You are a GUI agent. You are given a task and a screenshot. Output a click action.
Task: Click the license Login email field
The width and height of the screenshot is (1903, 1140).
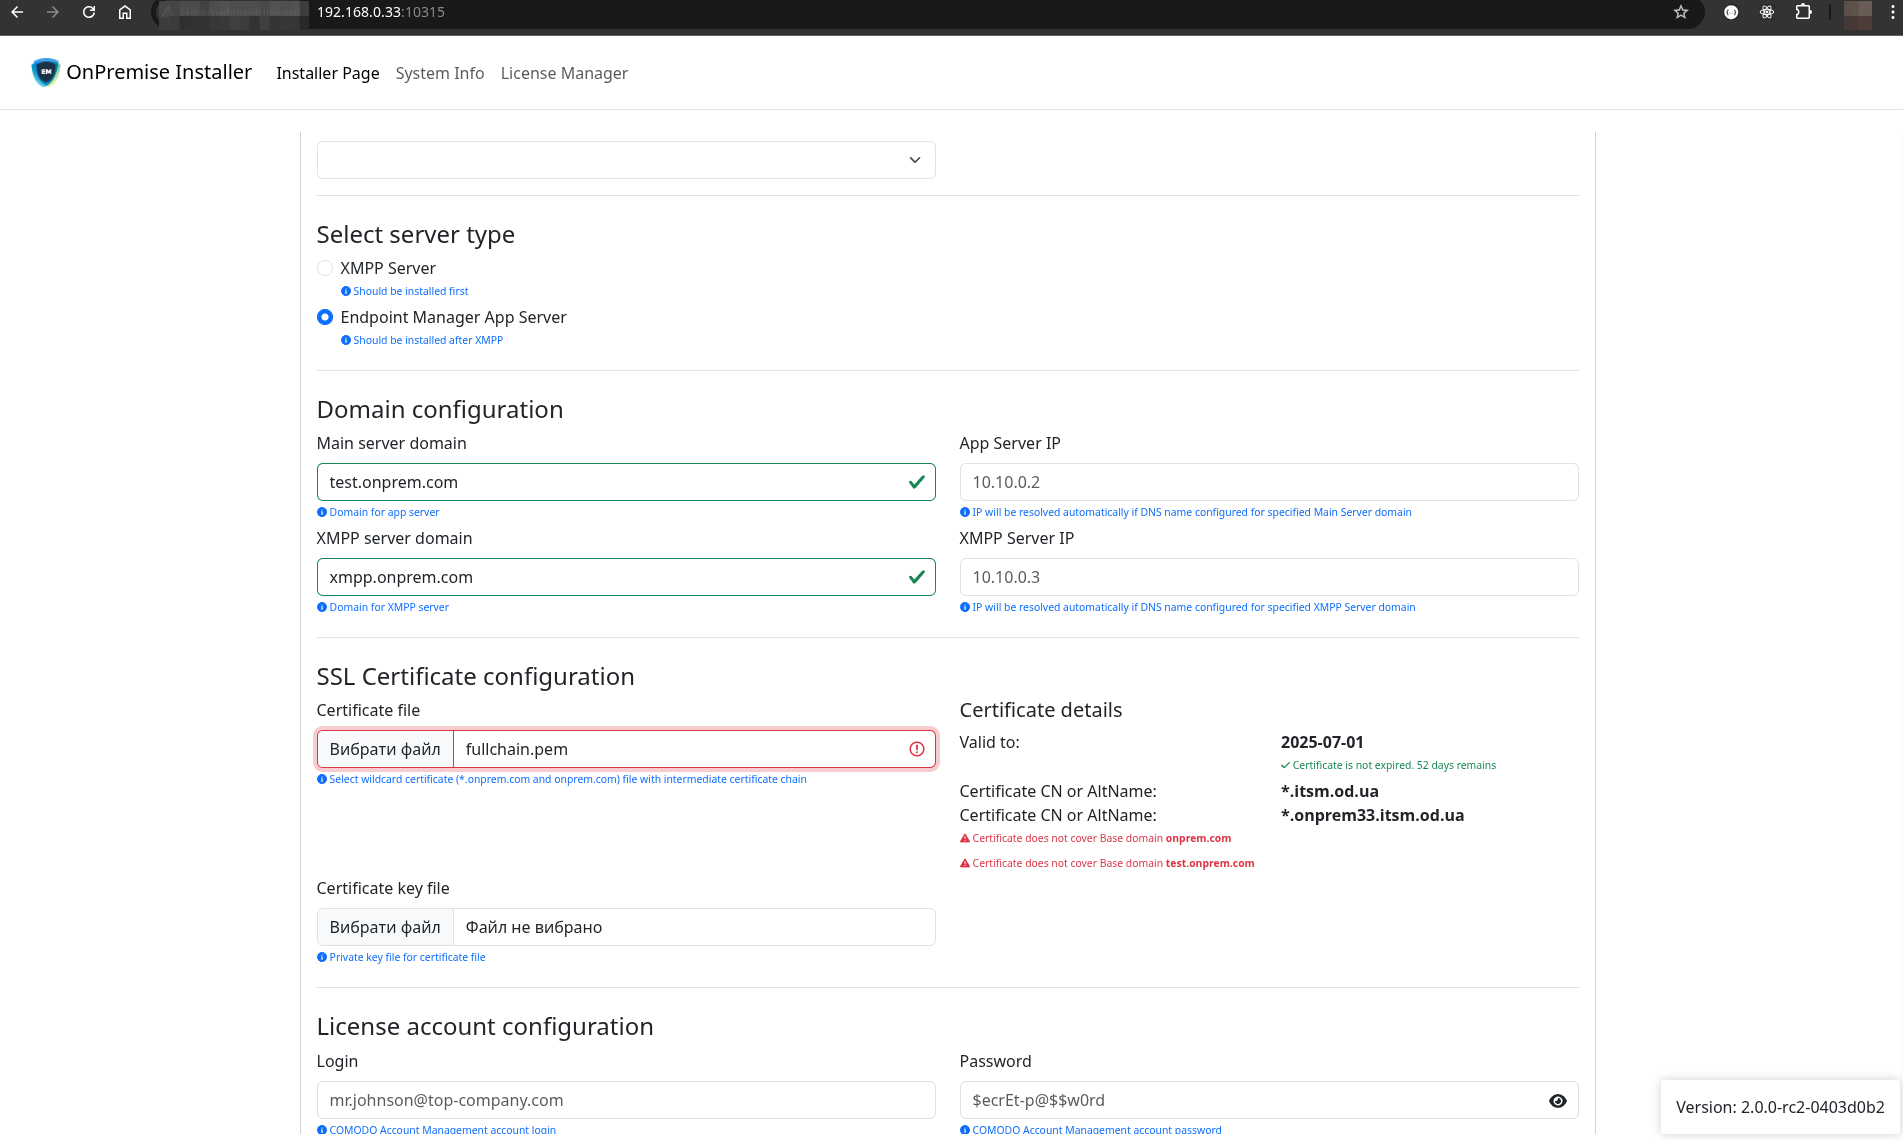625,1100
